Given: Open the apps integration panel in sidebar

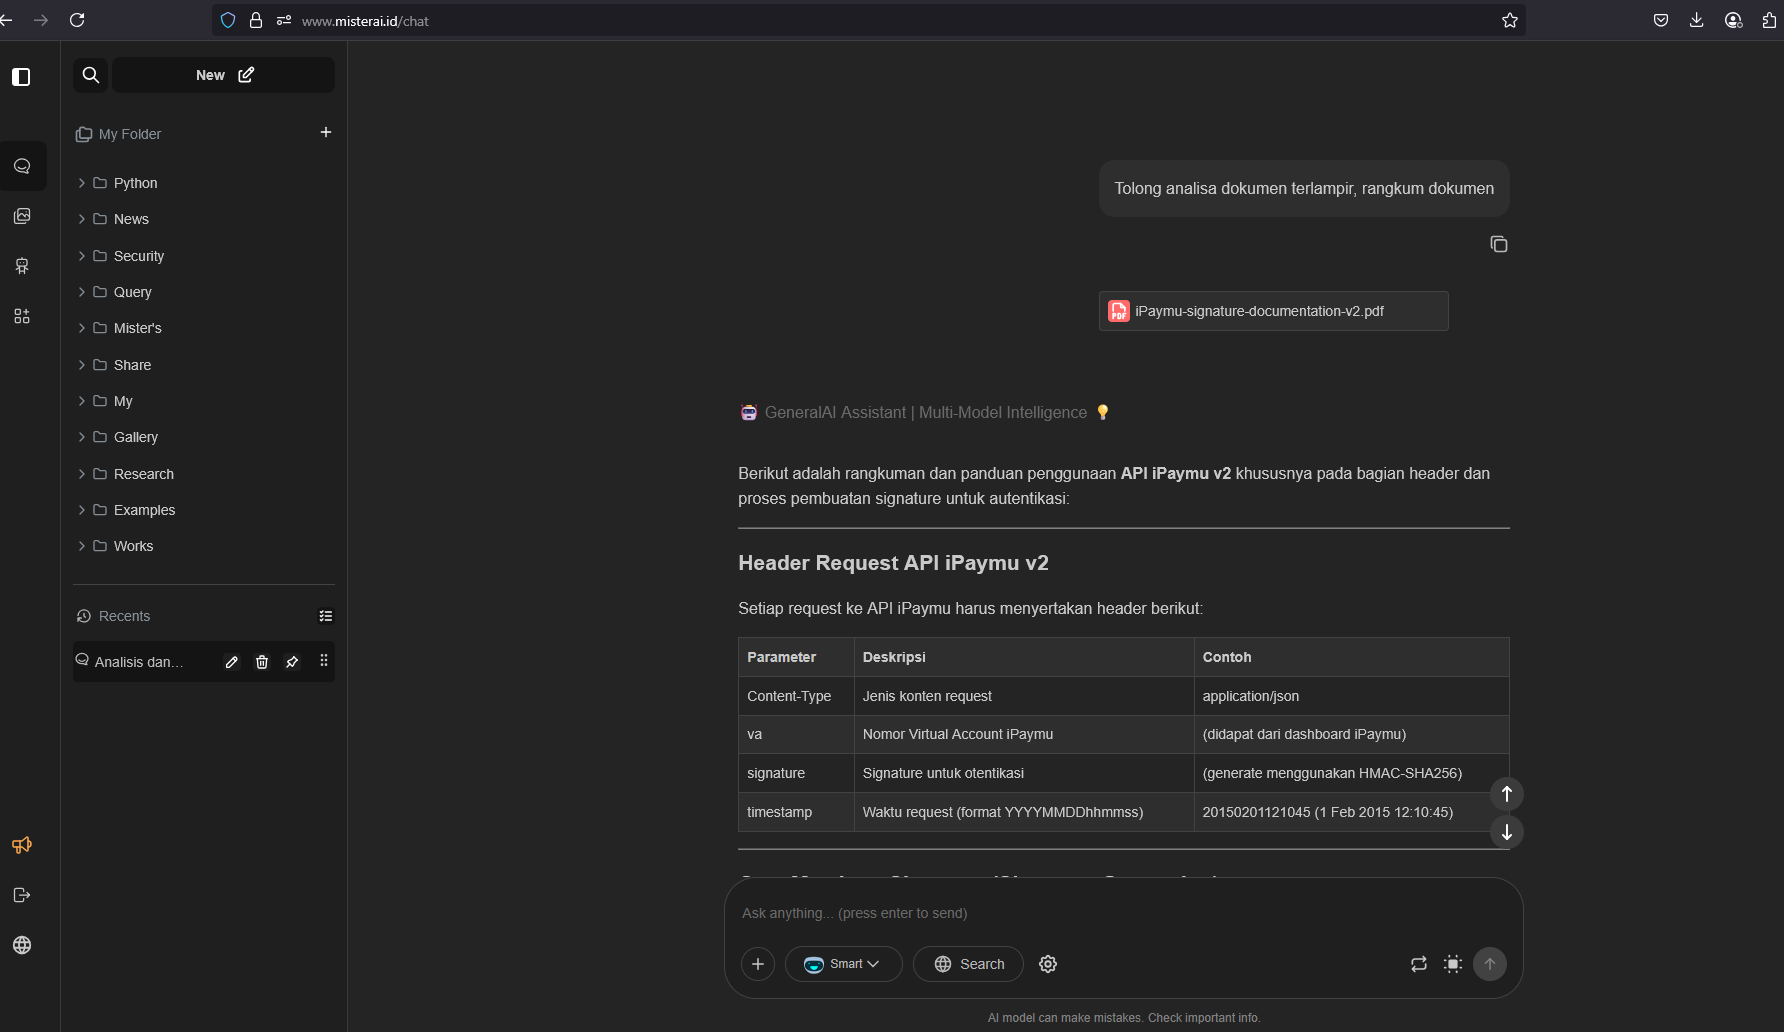Looking at the screenshot, I should click(21, 316).
